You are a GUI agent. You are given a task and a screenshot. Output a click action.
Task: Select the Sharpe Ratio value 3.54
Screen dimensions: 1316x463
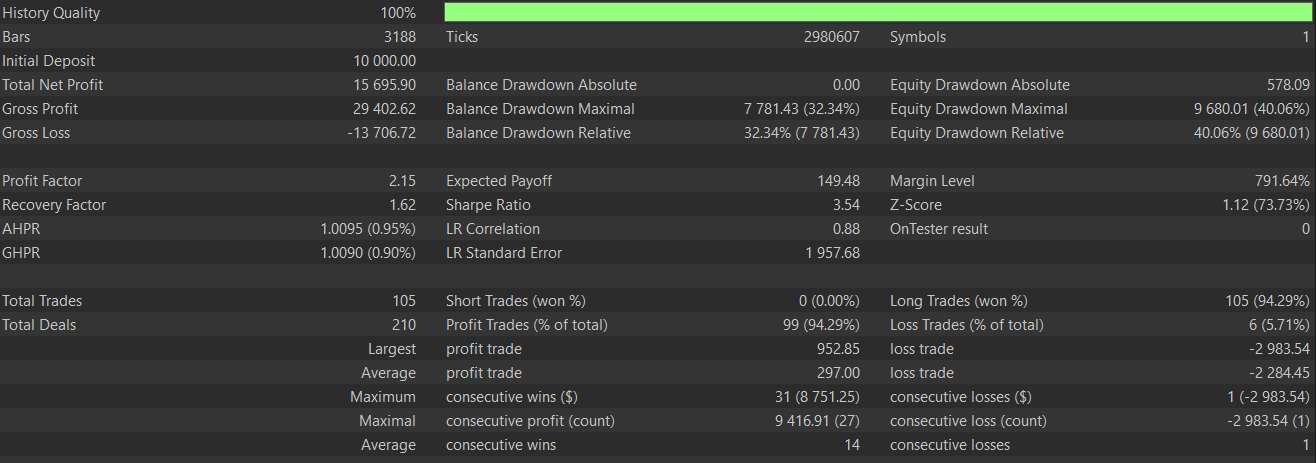pos(845,205)
